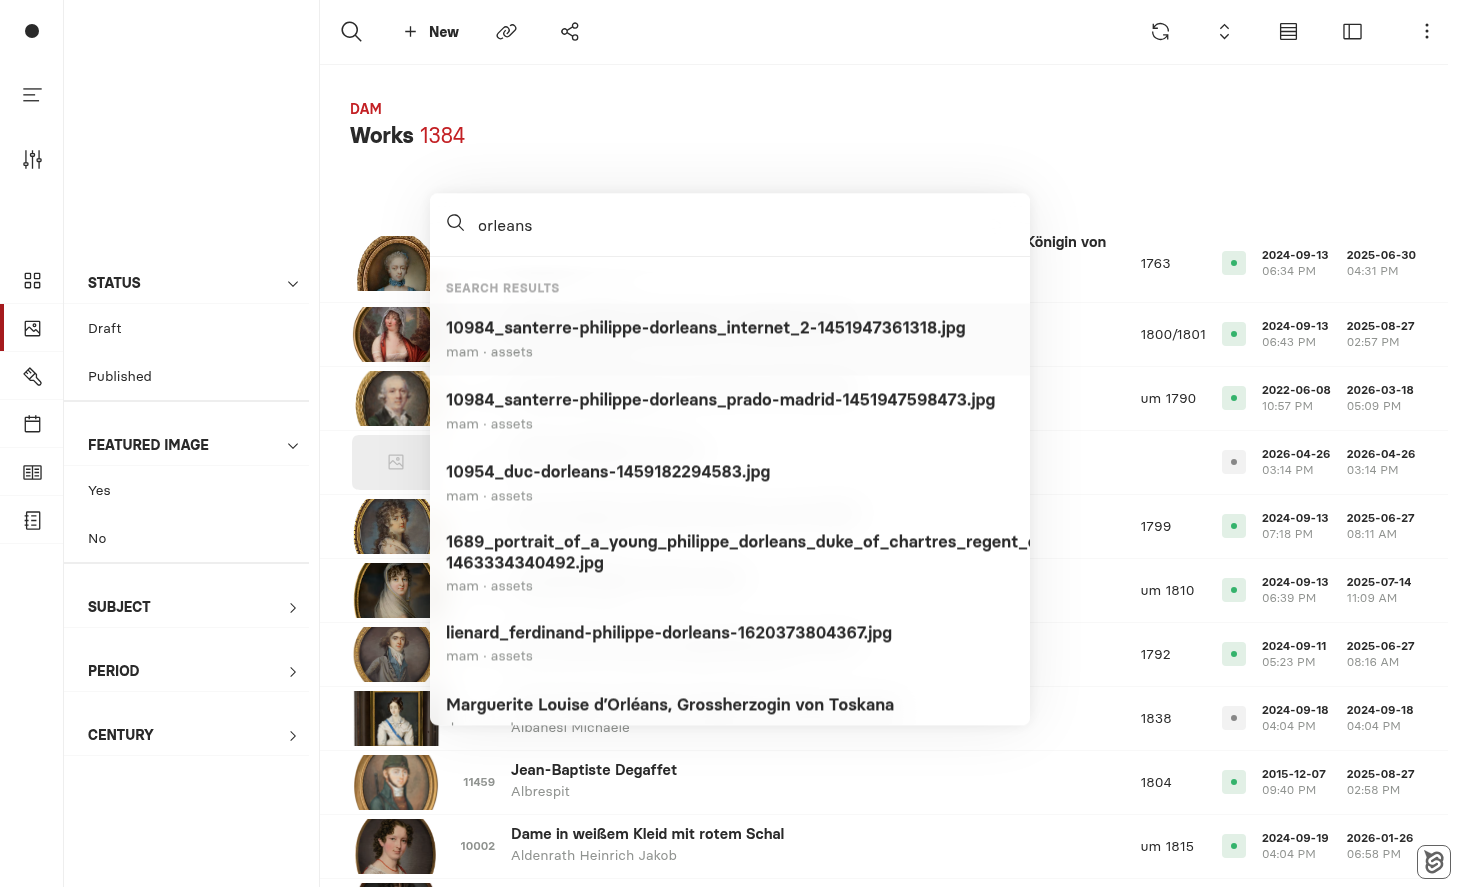
Task: Toggle the side panel layout icon
Action: pyautogui.click(x=1352, y=32)
